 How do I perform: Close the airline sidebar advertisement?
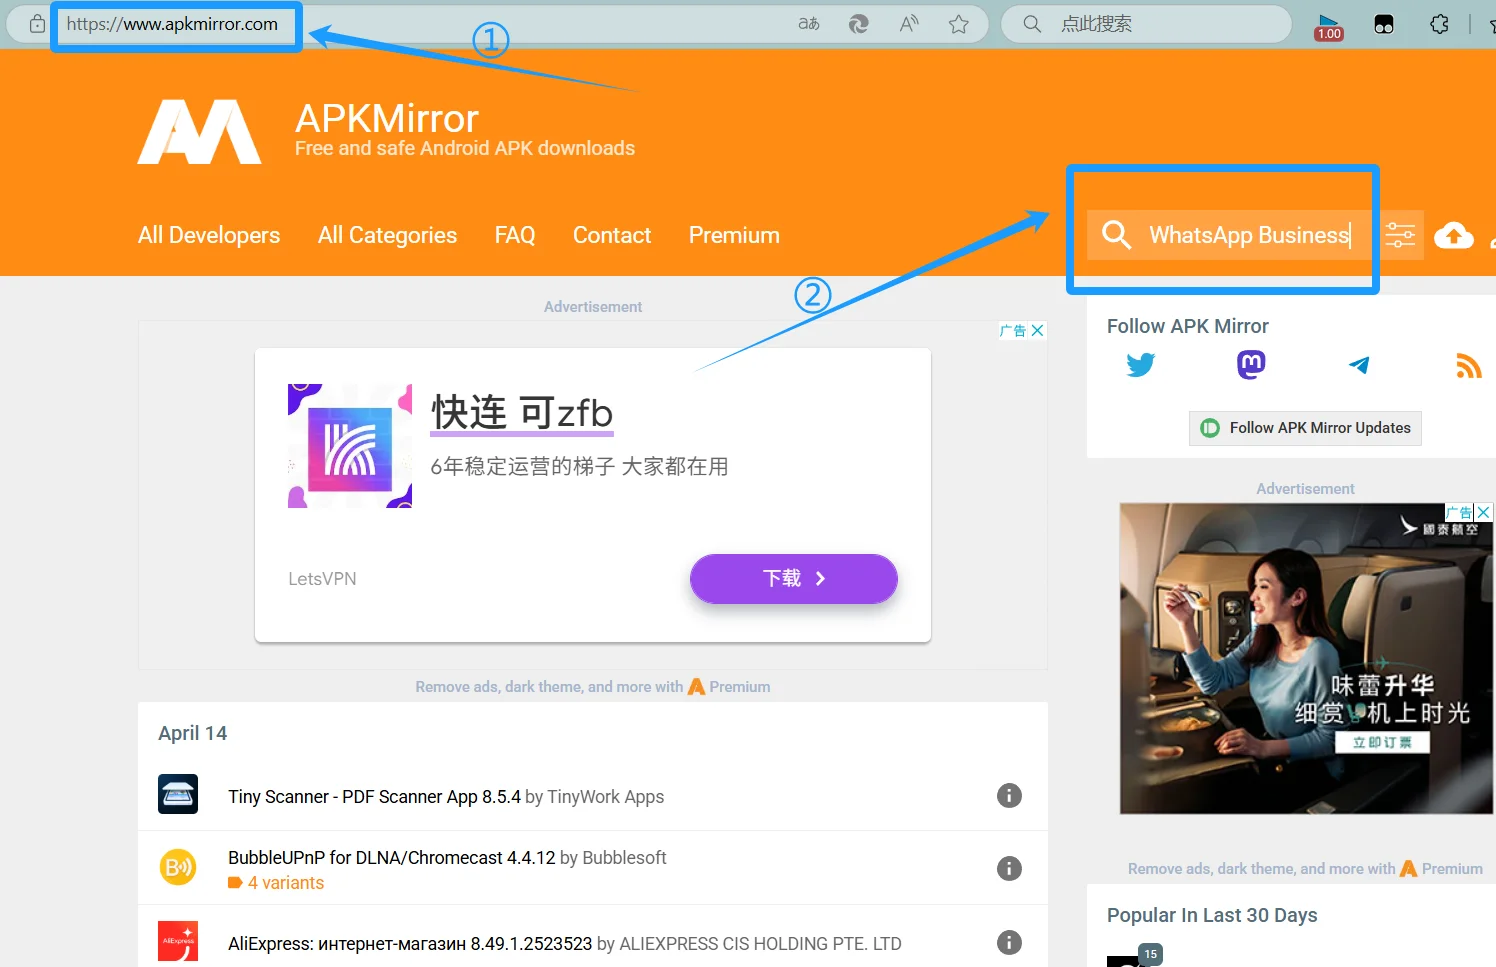1484,512
